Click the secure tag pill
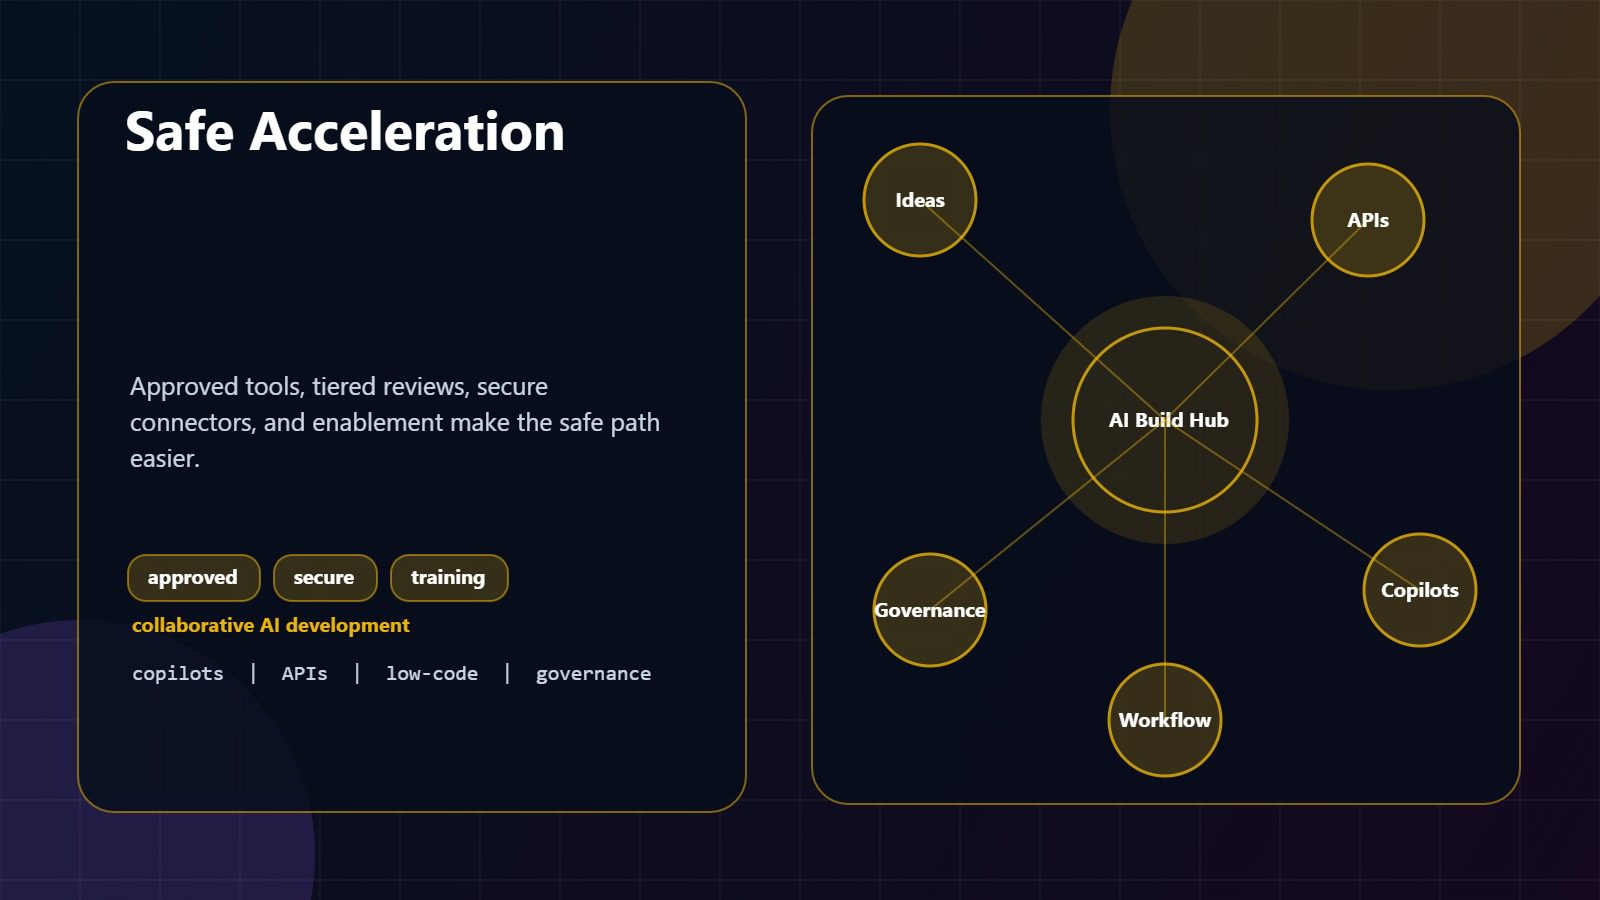Screen dimensions: 1600x900 tap(325, 578)
